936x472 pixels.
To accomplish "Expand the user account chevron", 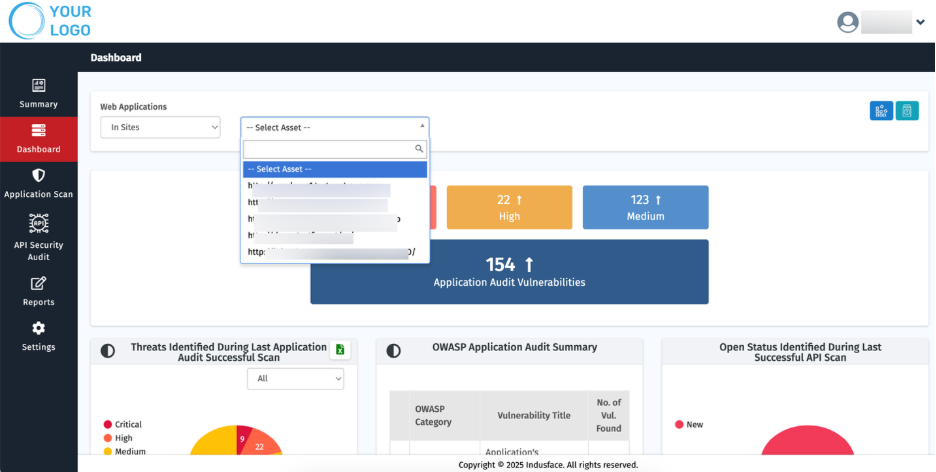I will coord(920,22).
